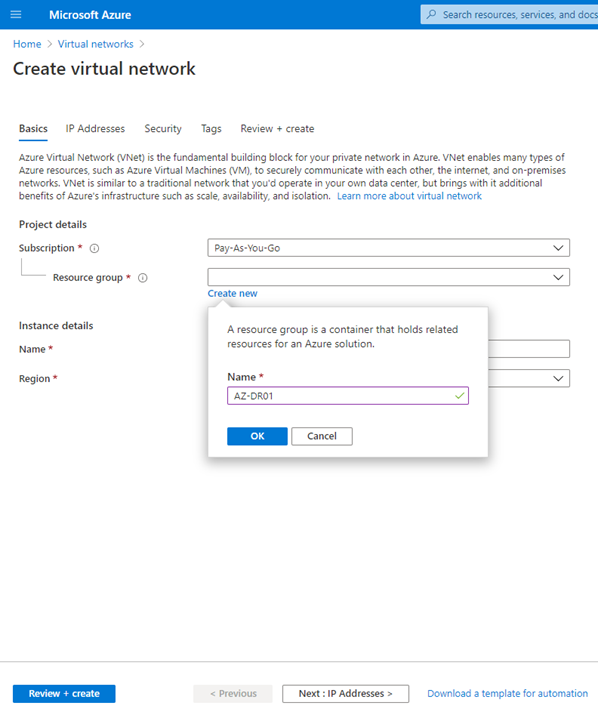
Task: Cancel the new resource group popup
Action: 322,436
